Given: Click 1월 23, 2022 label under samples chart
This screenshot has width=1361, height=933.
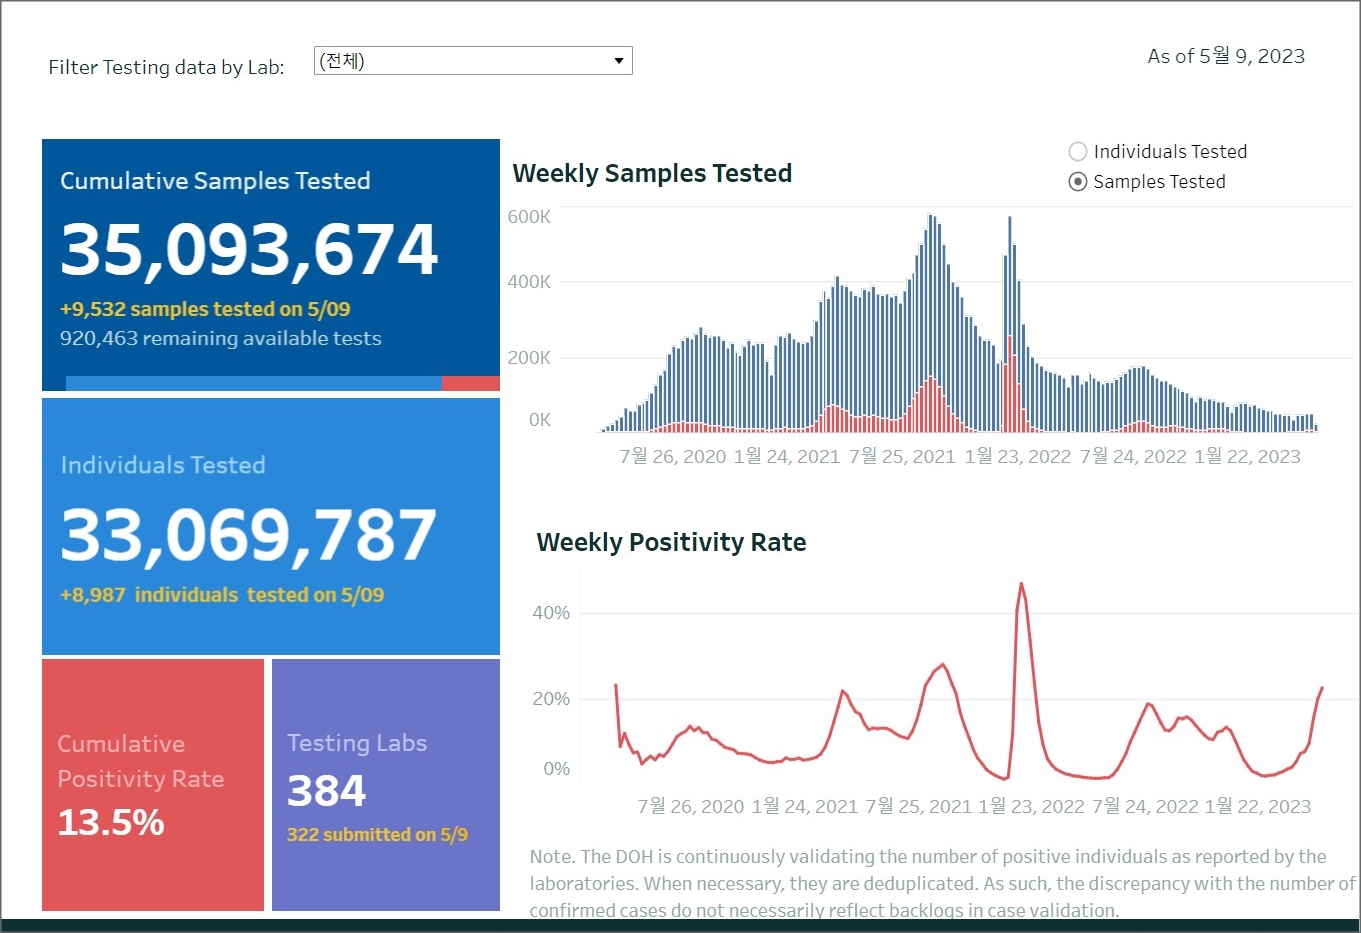Looking at the screenshot, I should [1018, 457].
